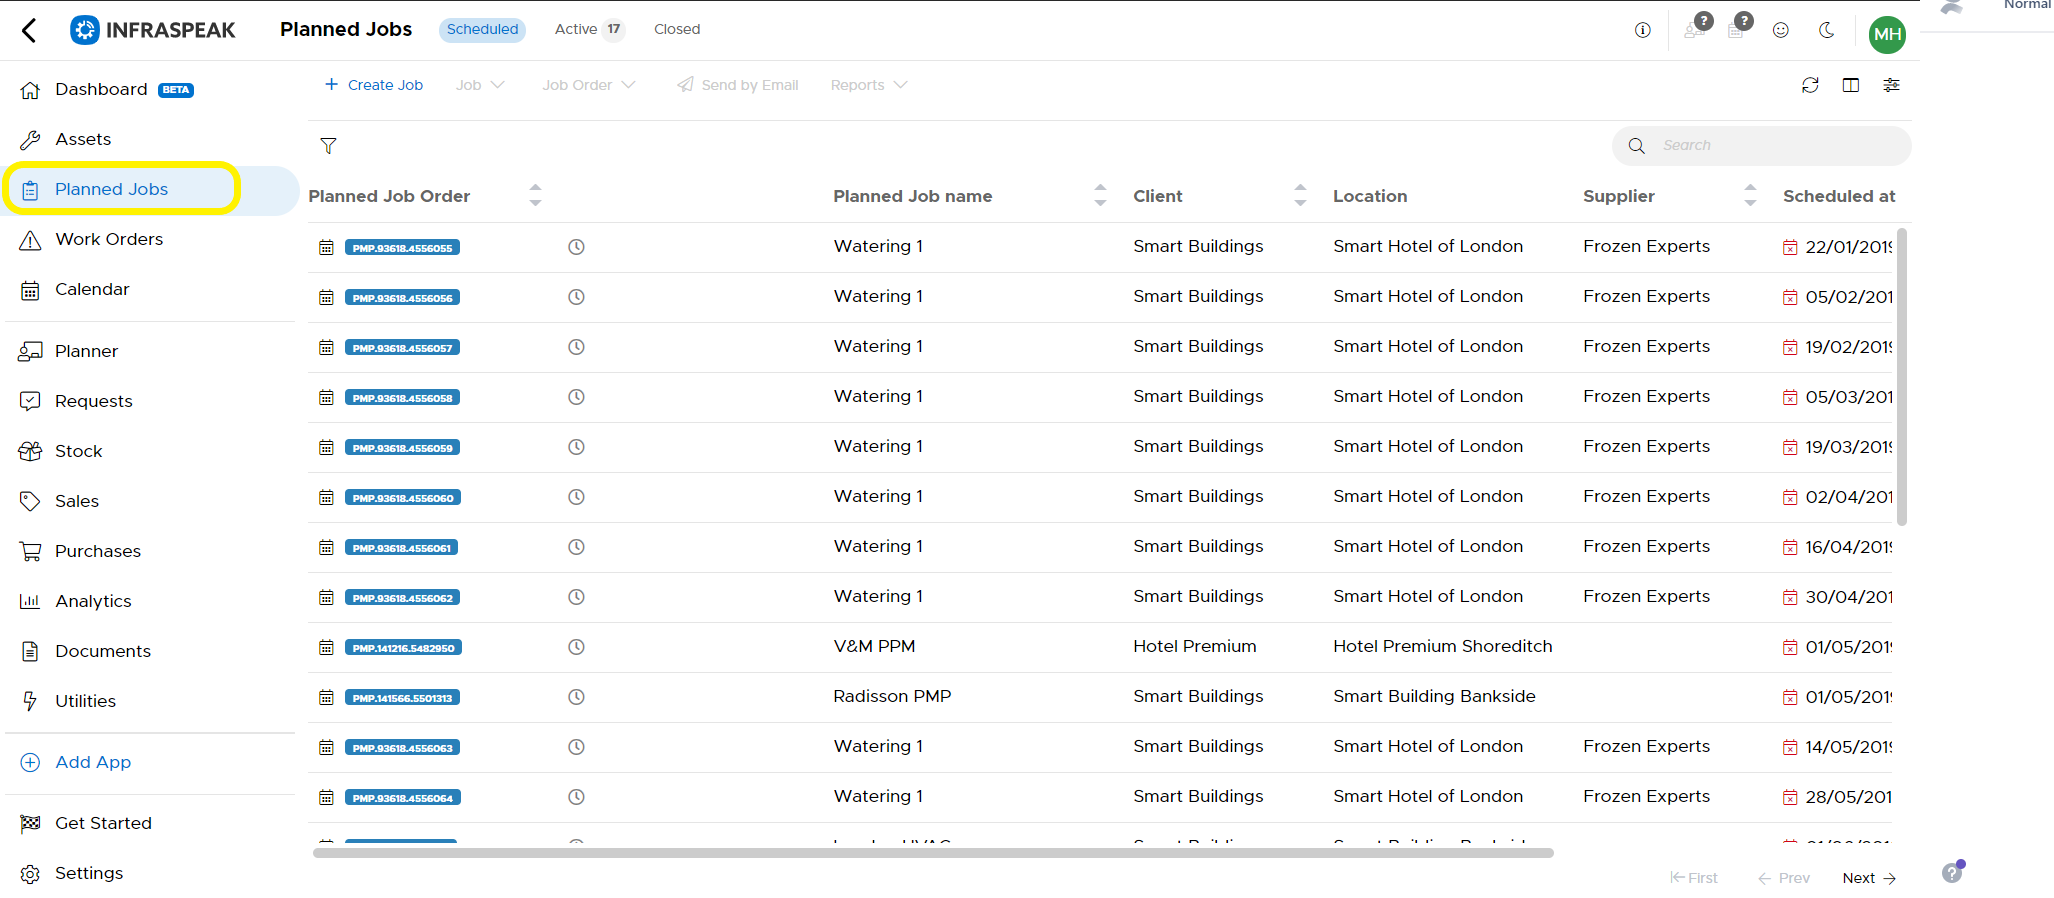Screen dimensions: 2054x898
Task: Select the Radisson PMP job name
Action: [892, 696]
